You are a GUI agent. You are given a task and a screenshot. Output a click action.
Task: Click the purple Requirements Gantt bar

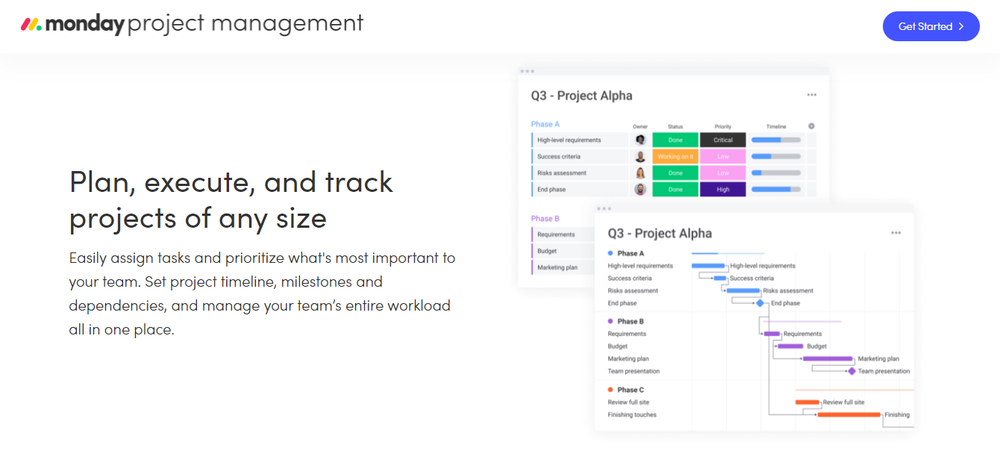coord(772,333)
